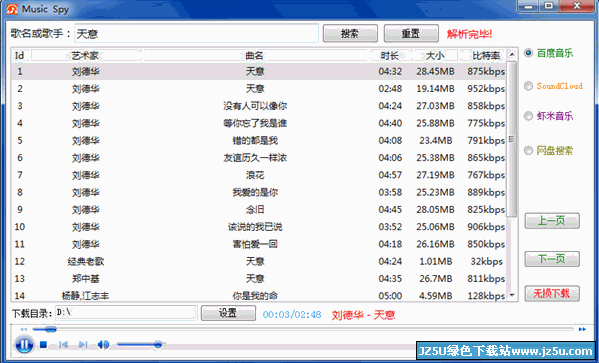Select the song 该说的我已说

(255, 227)
